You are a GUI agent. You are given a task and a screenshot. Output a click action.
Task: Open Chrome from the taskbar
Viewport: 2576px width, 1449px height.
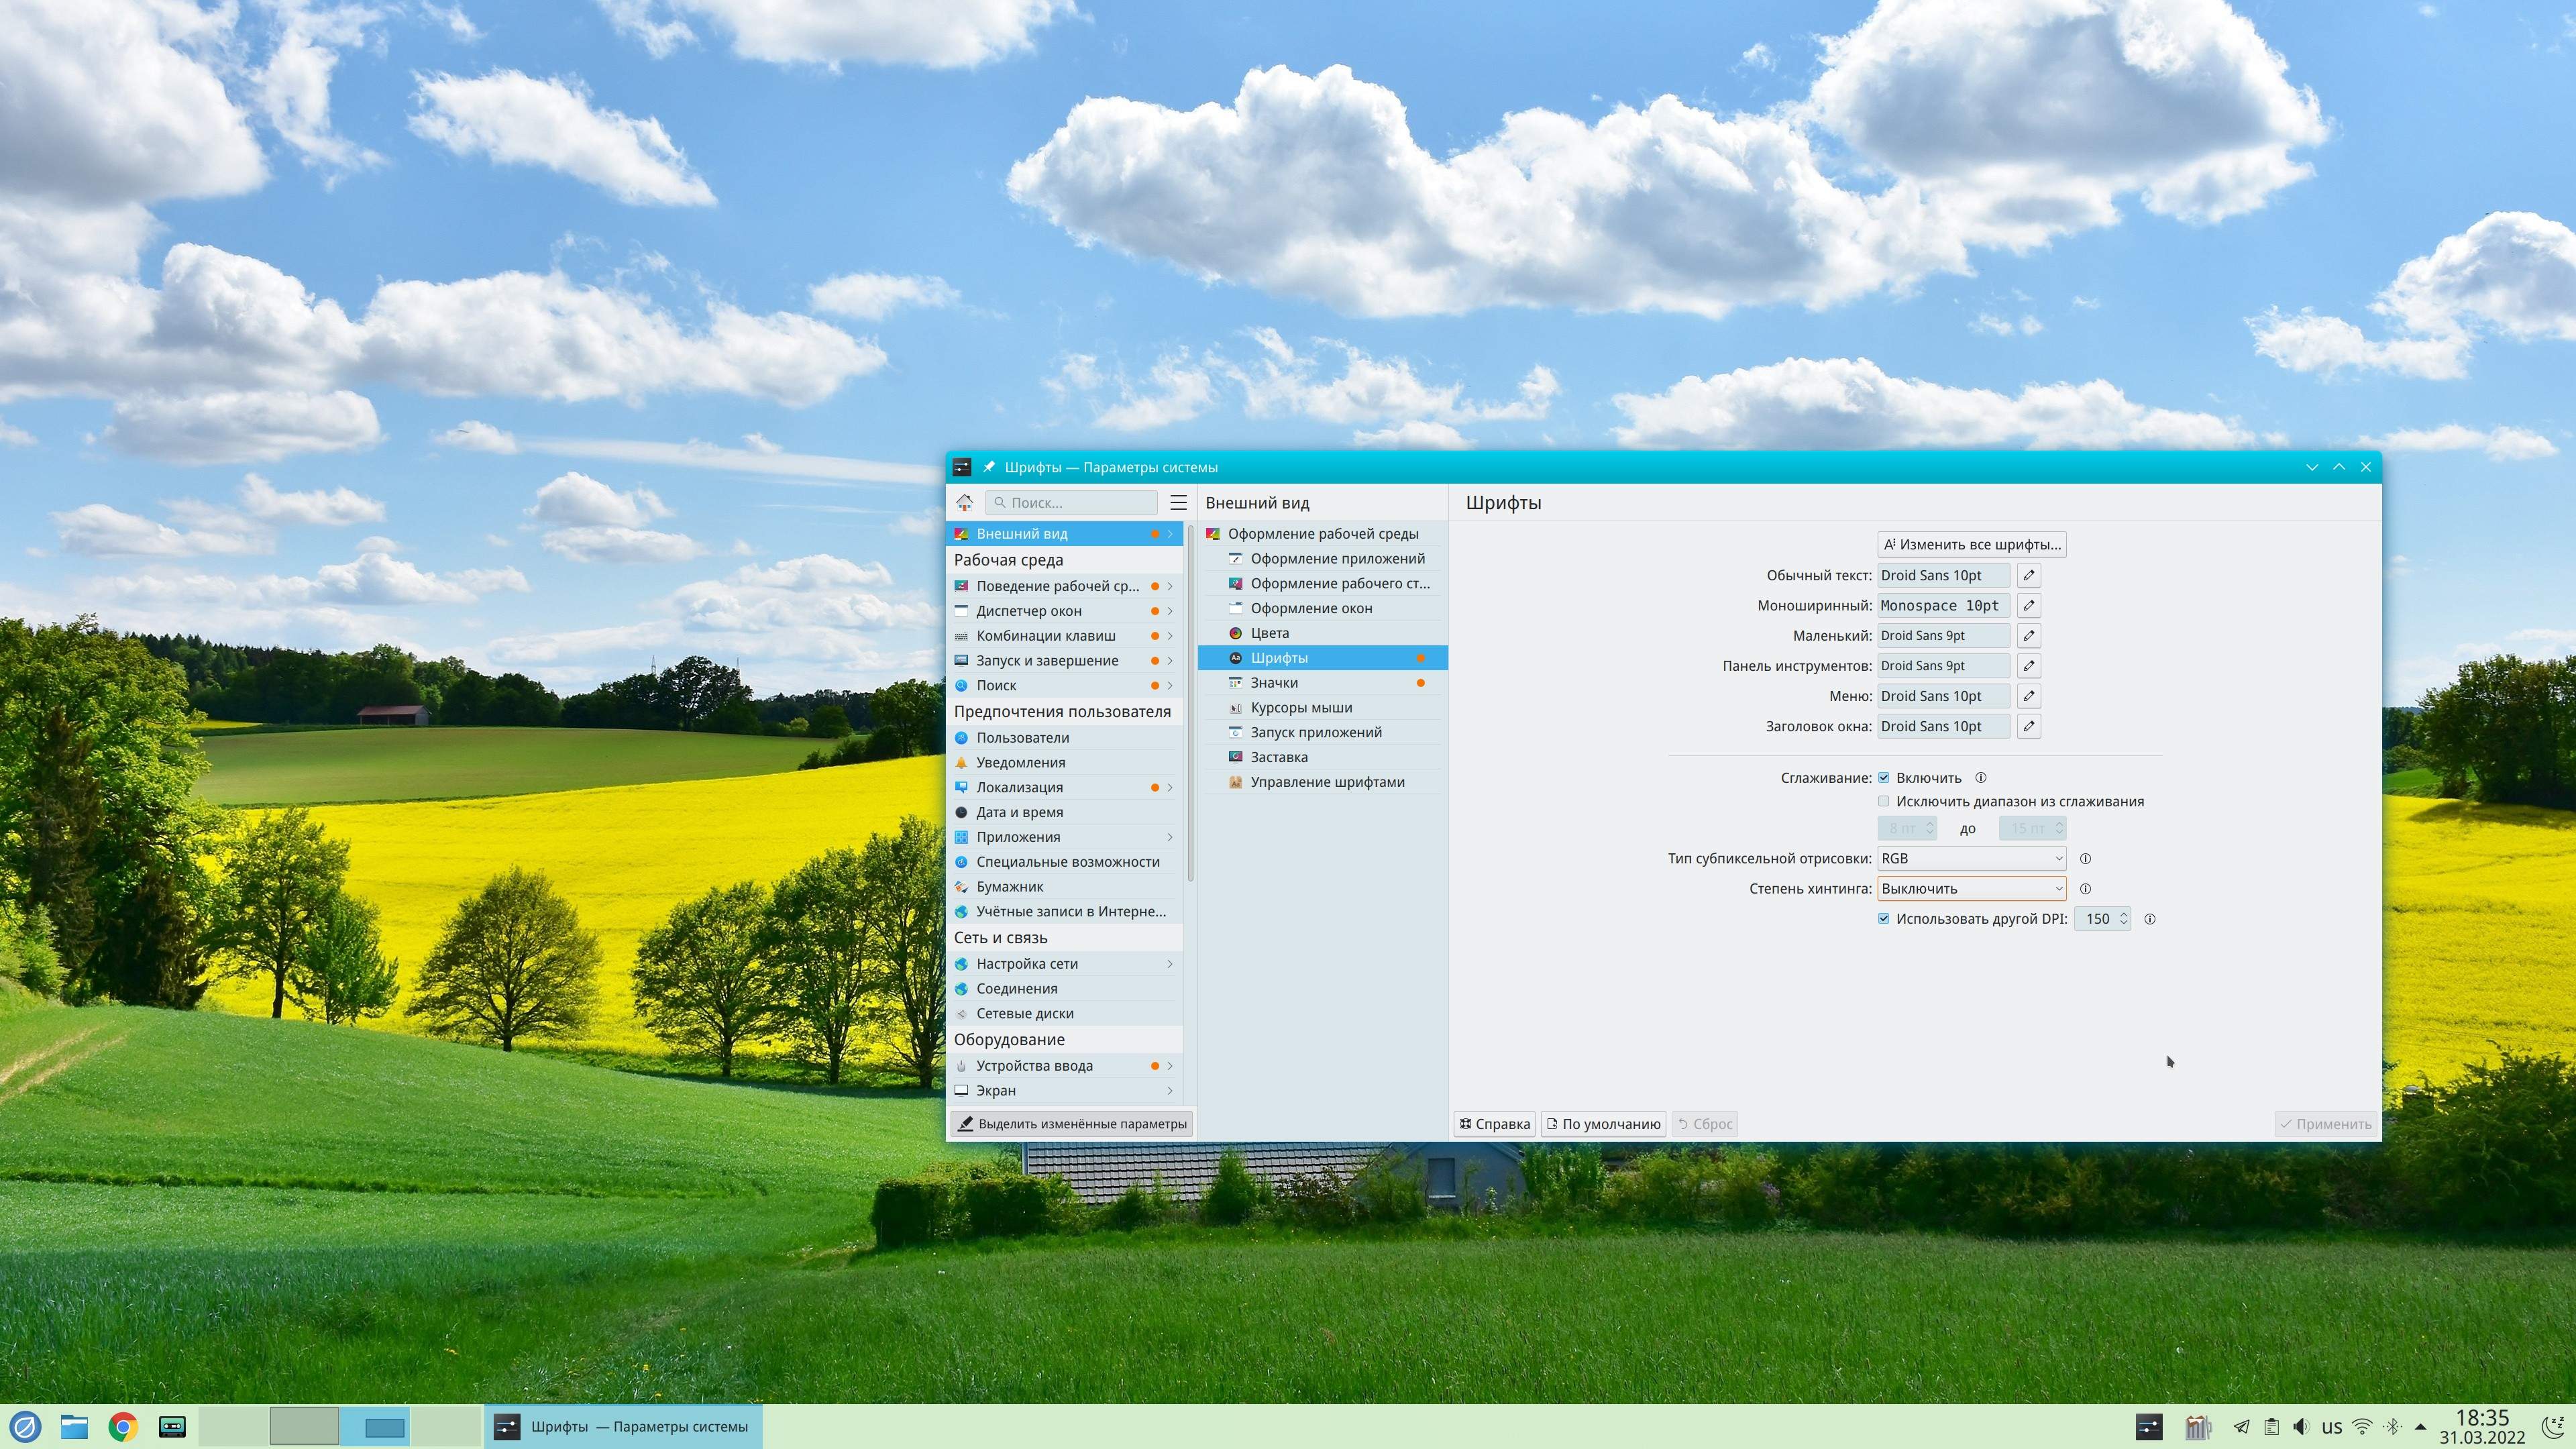123,1427
